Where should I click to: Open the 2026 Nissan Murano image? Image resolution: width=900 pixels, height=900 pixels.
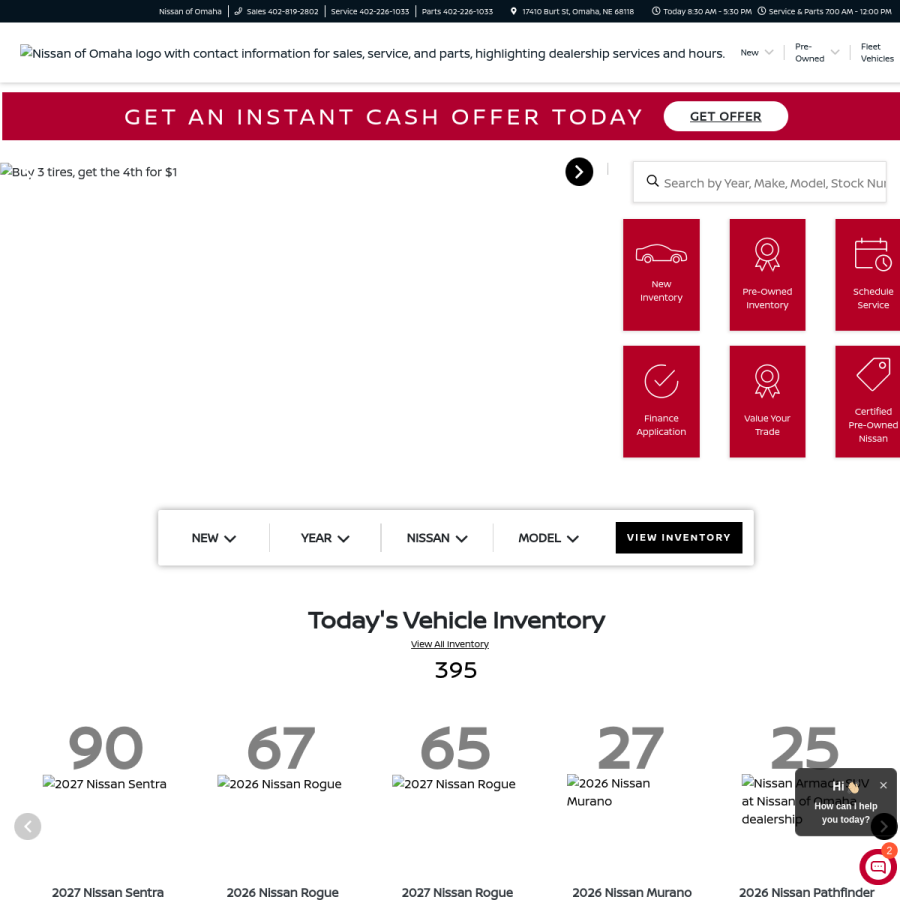pyautogui.click(x=608, y=792)
